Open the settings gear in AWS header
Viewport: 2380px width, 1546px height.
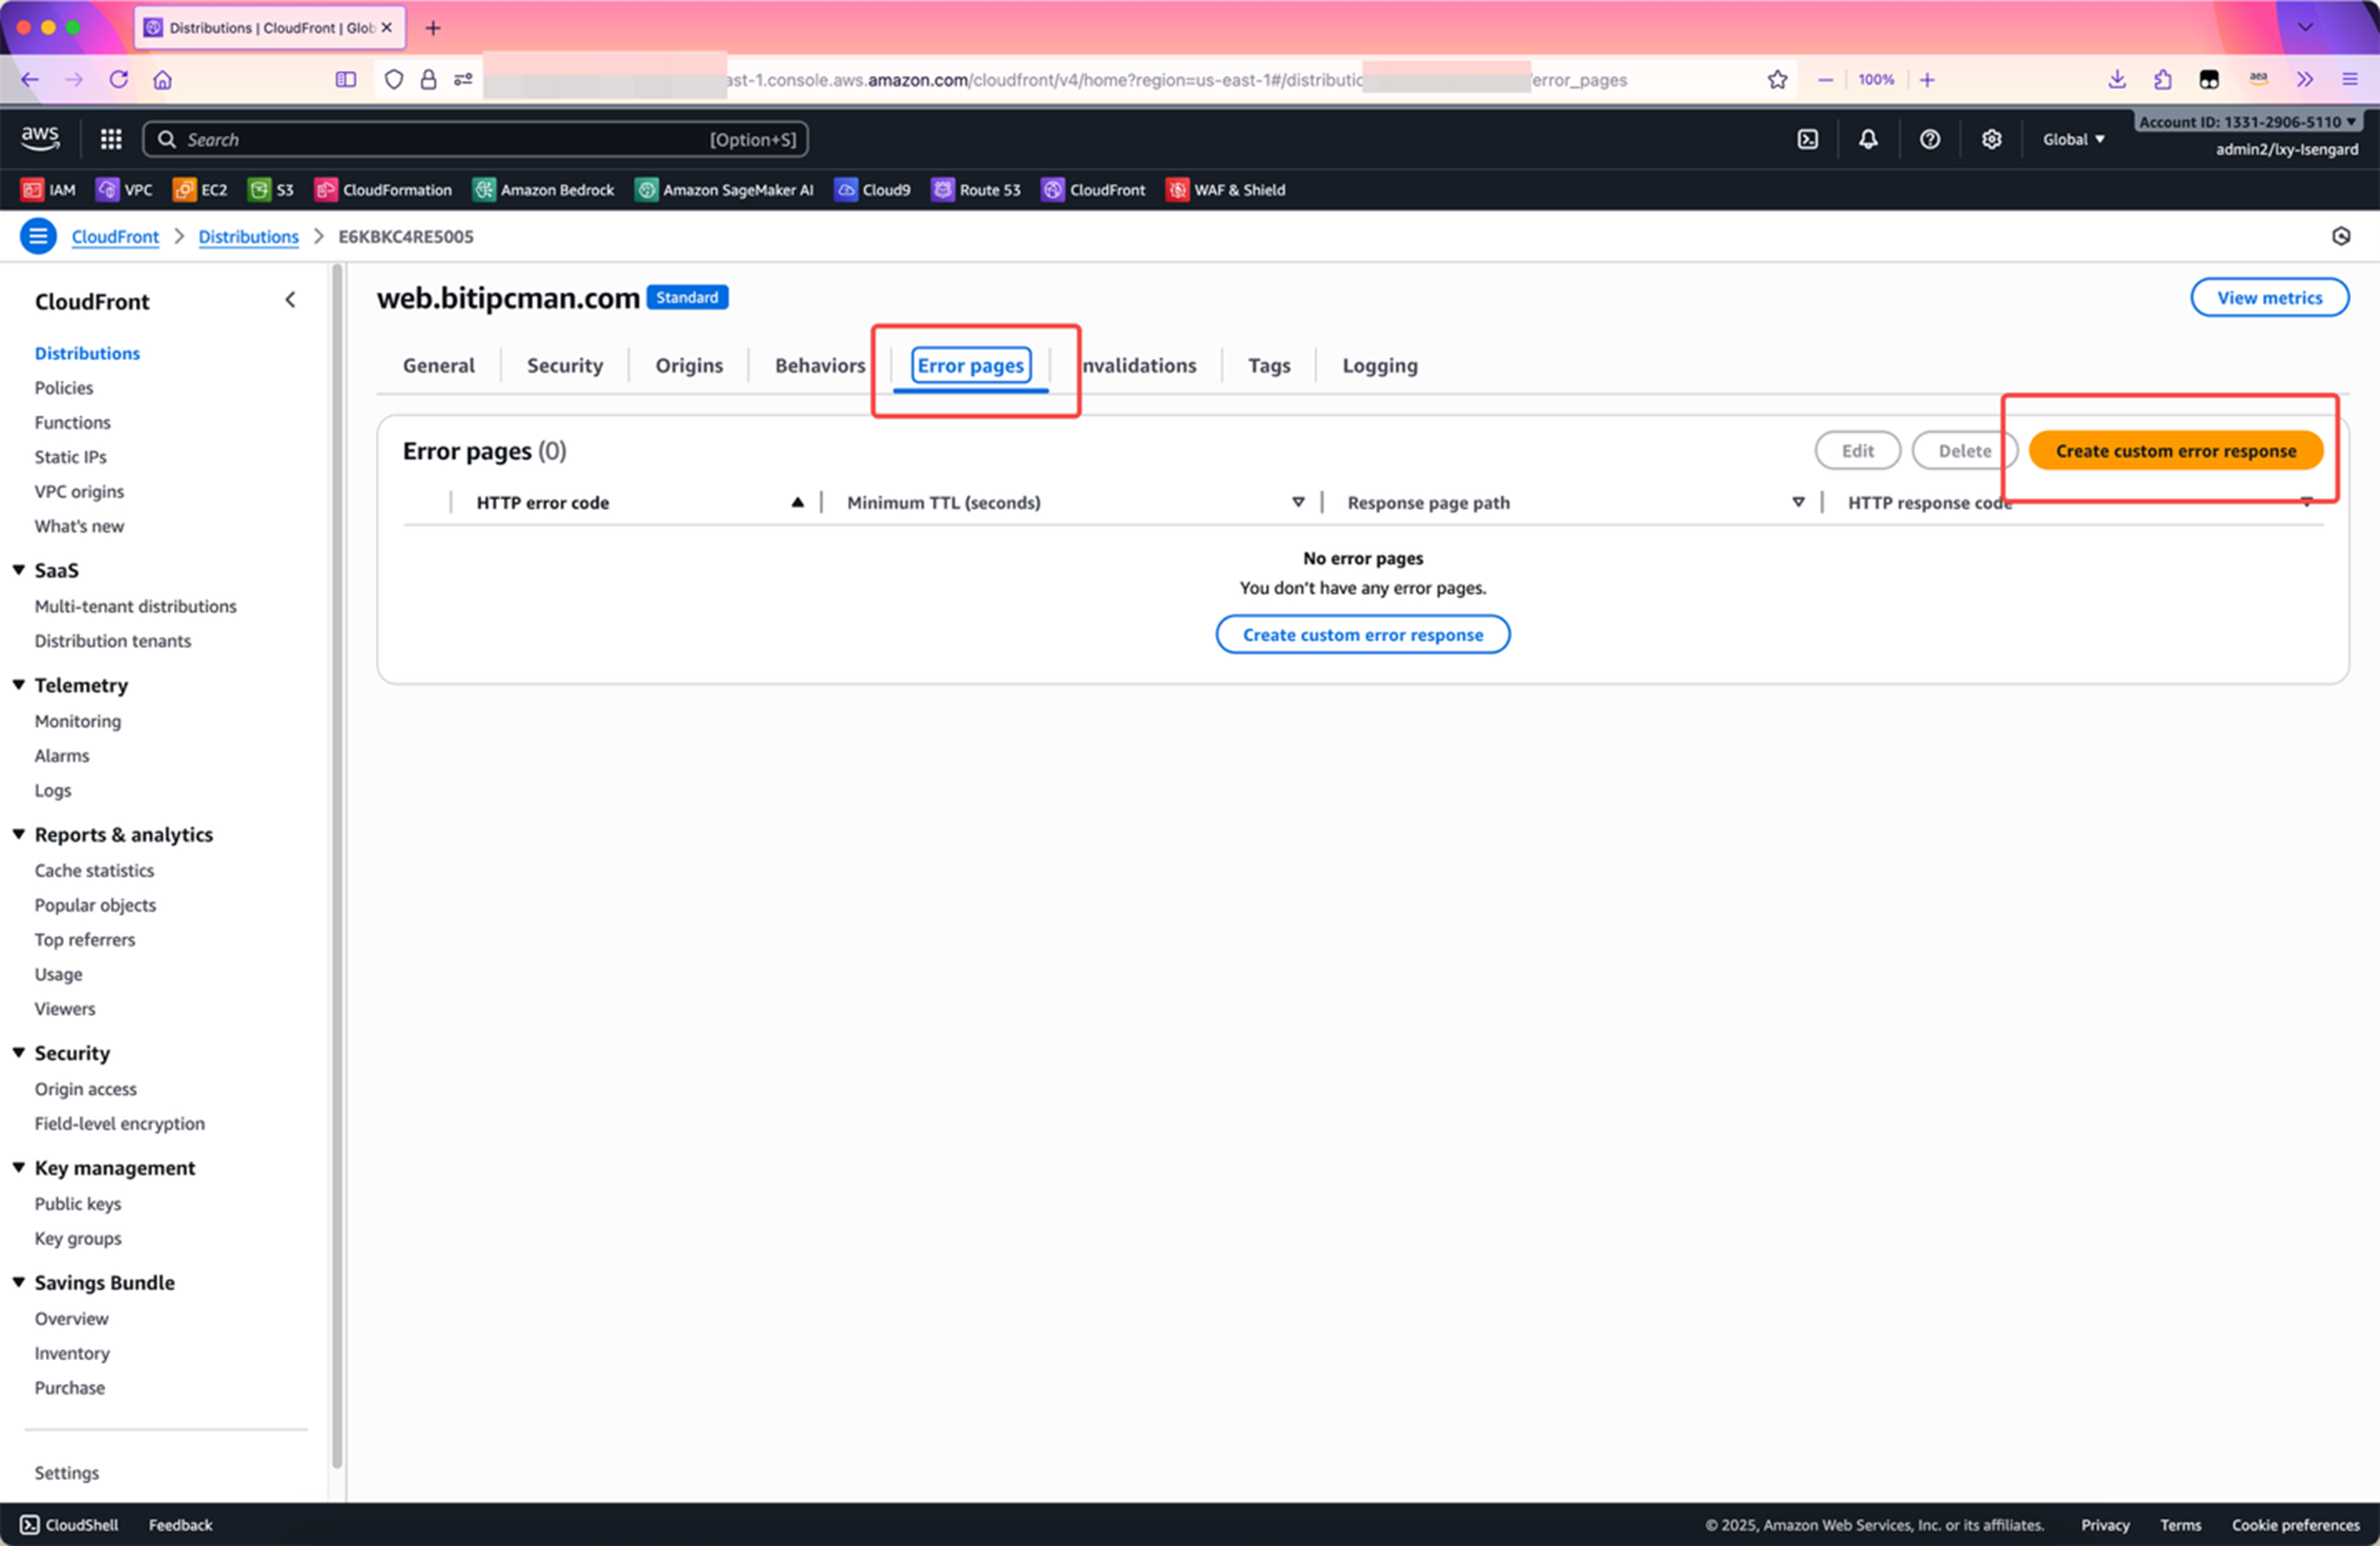pyautogui.click(x=1991, y=139)
